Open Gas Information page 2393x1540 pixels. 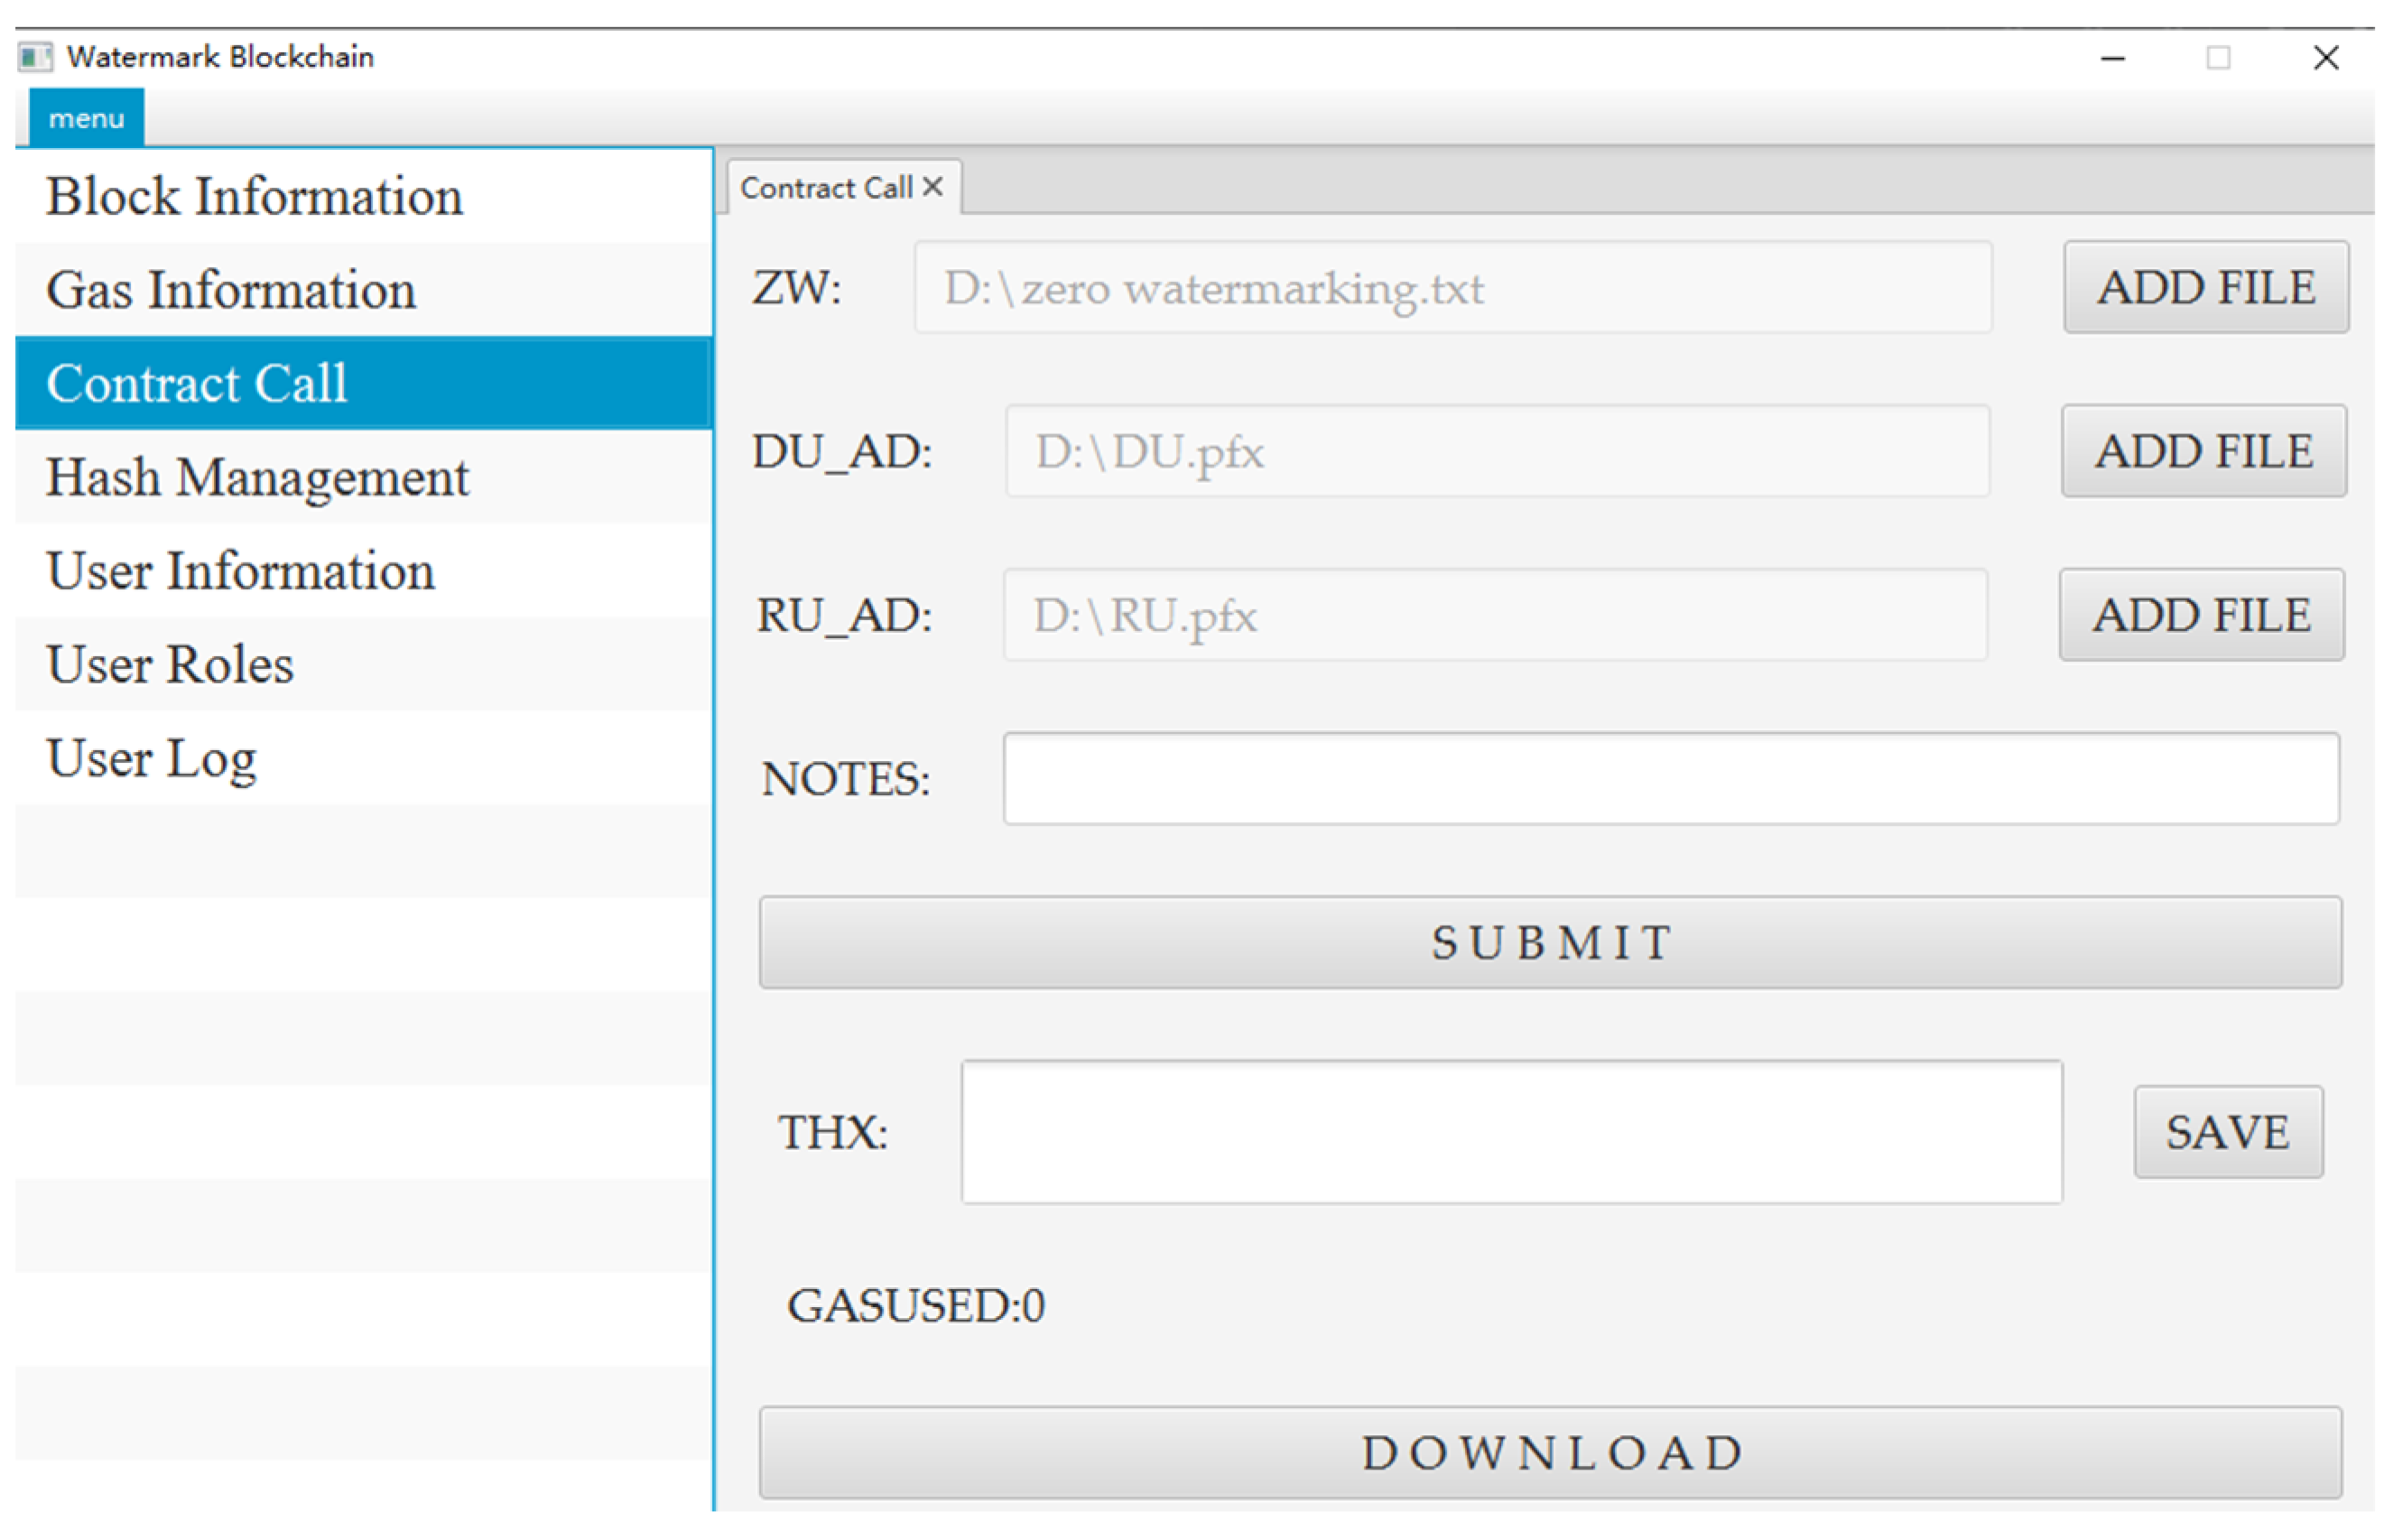pos(364,290)
